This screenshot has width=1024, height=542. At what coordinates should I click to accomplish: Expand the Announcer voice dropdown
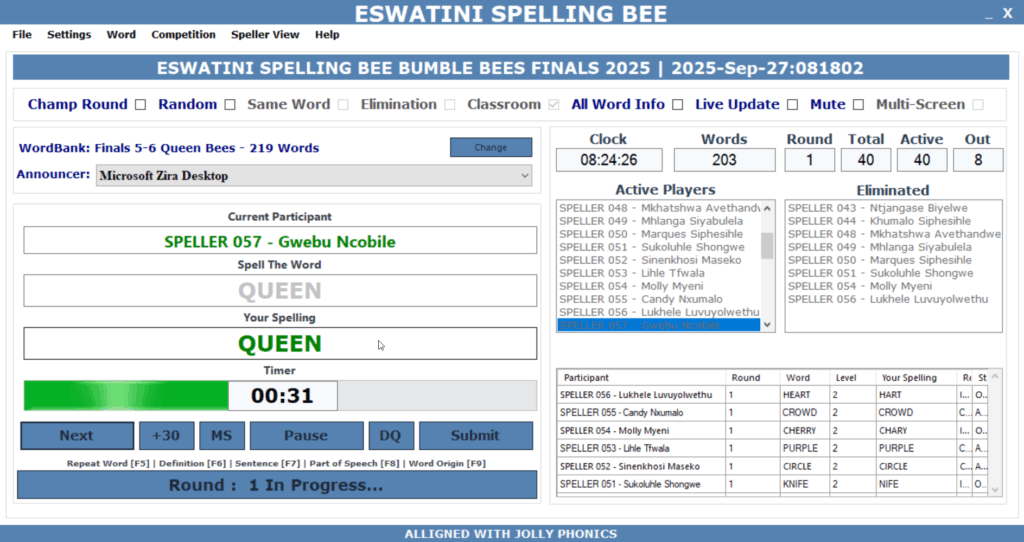coord(525,176)
